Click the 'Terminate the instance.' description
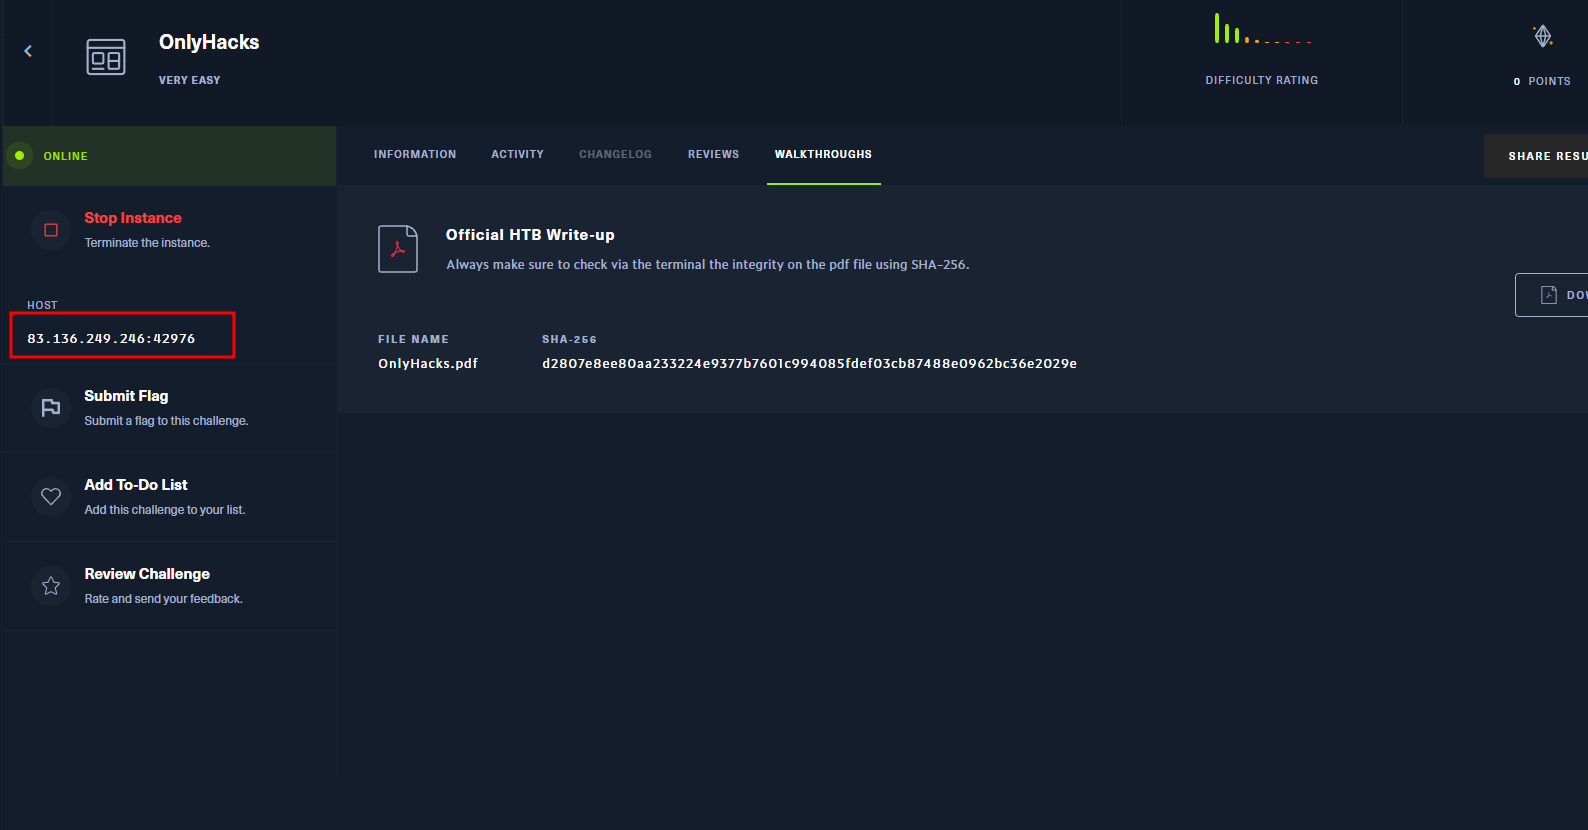Viewport: 1588px width, 830px height. (x=147, y=243)
